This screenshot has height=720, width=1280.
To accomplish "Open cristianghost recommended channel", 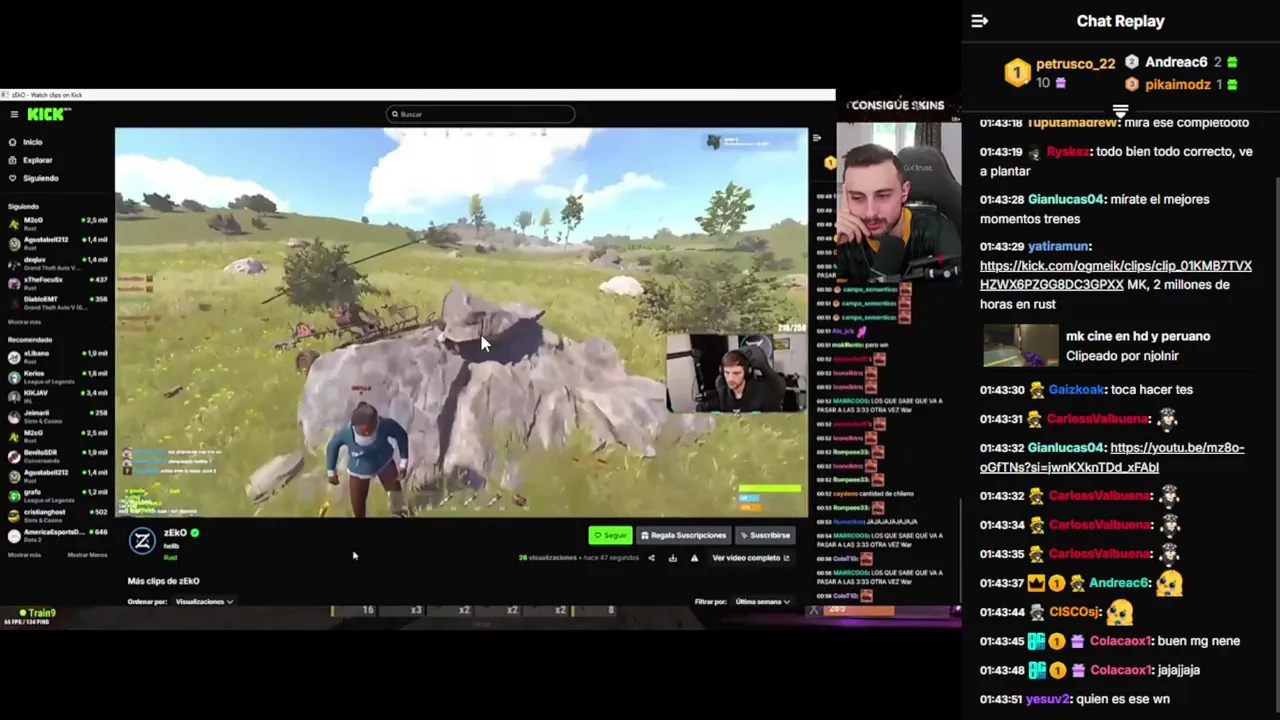I will point(58,514).
